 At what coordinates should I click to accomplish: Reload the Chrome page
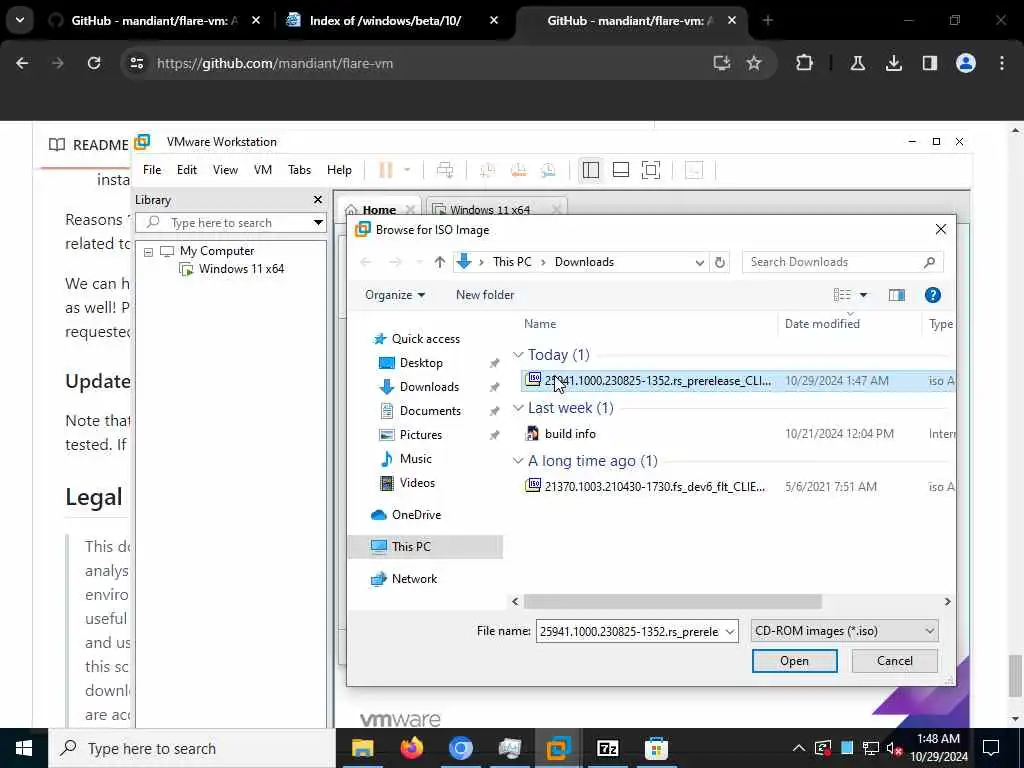click(x=94, y=63)
